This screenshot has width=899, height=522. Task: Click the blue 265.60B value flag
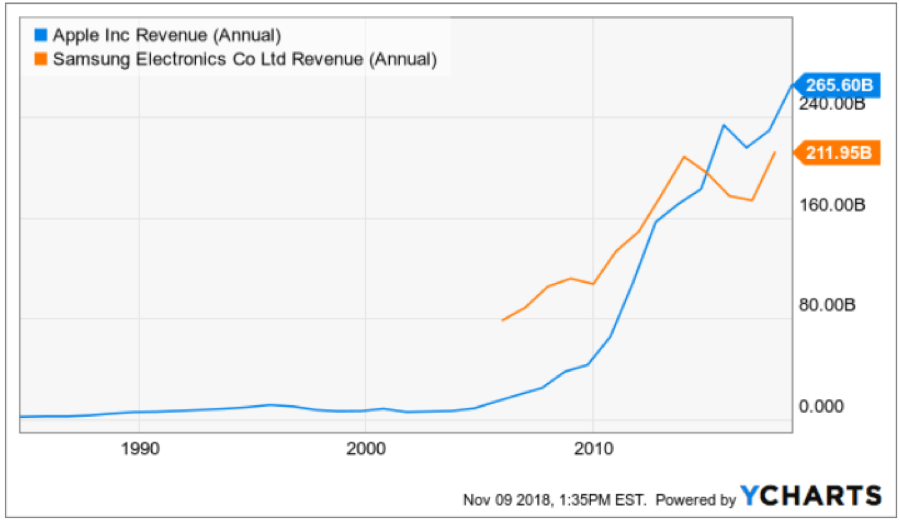pyautogui.click(x=837, y=85)
